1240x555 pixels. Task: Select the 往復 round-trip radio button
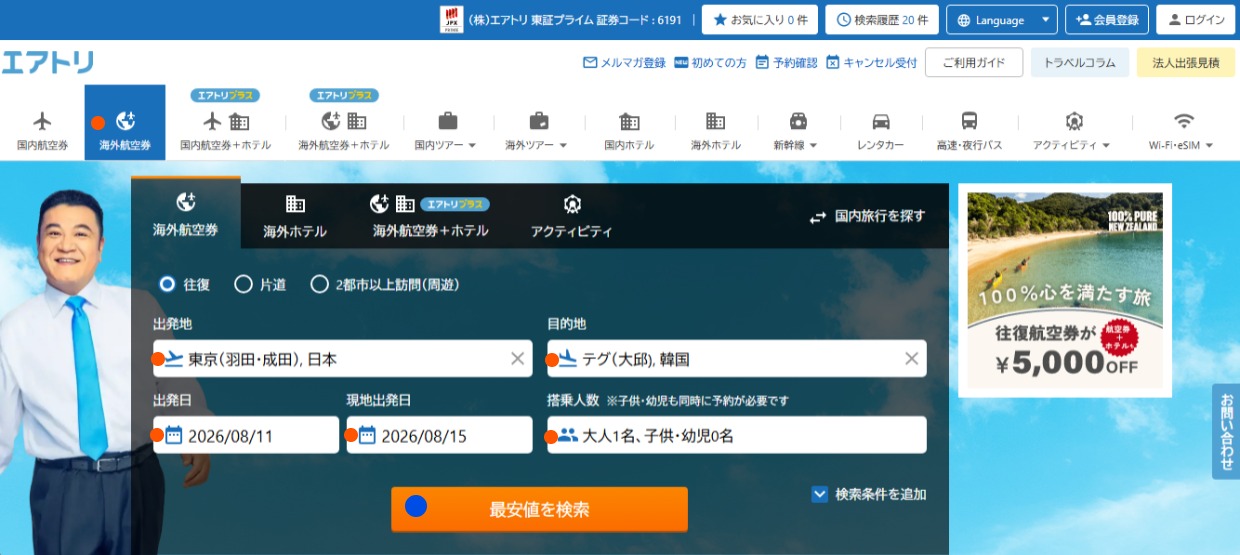168,284
